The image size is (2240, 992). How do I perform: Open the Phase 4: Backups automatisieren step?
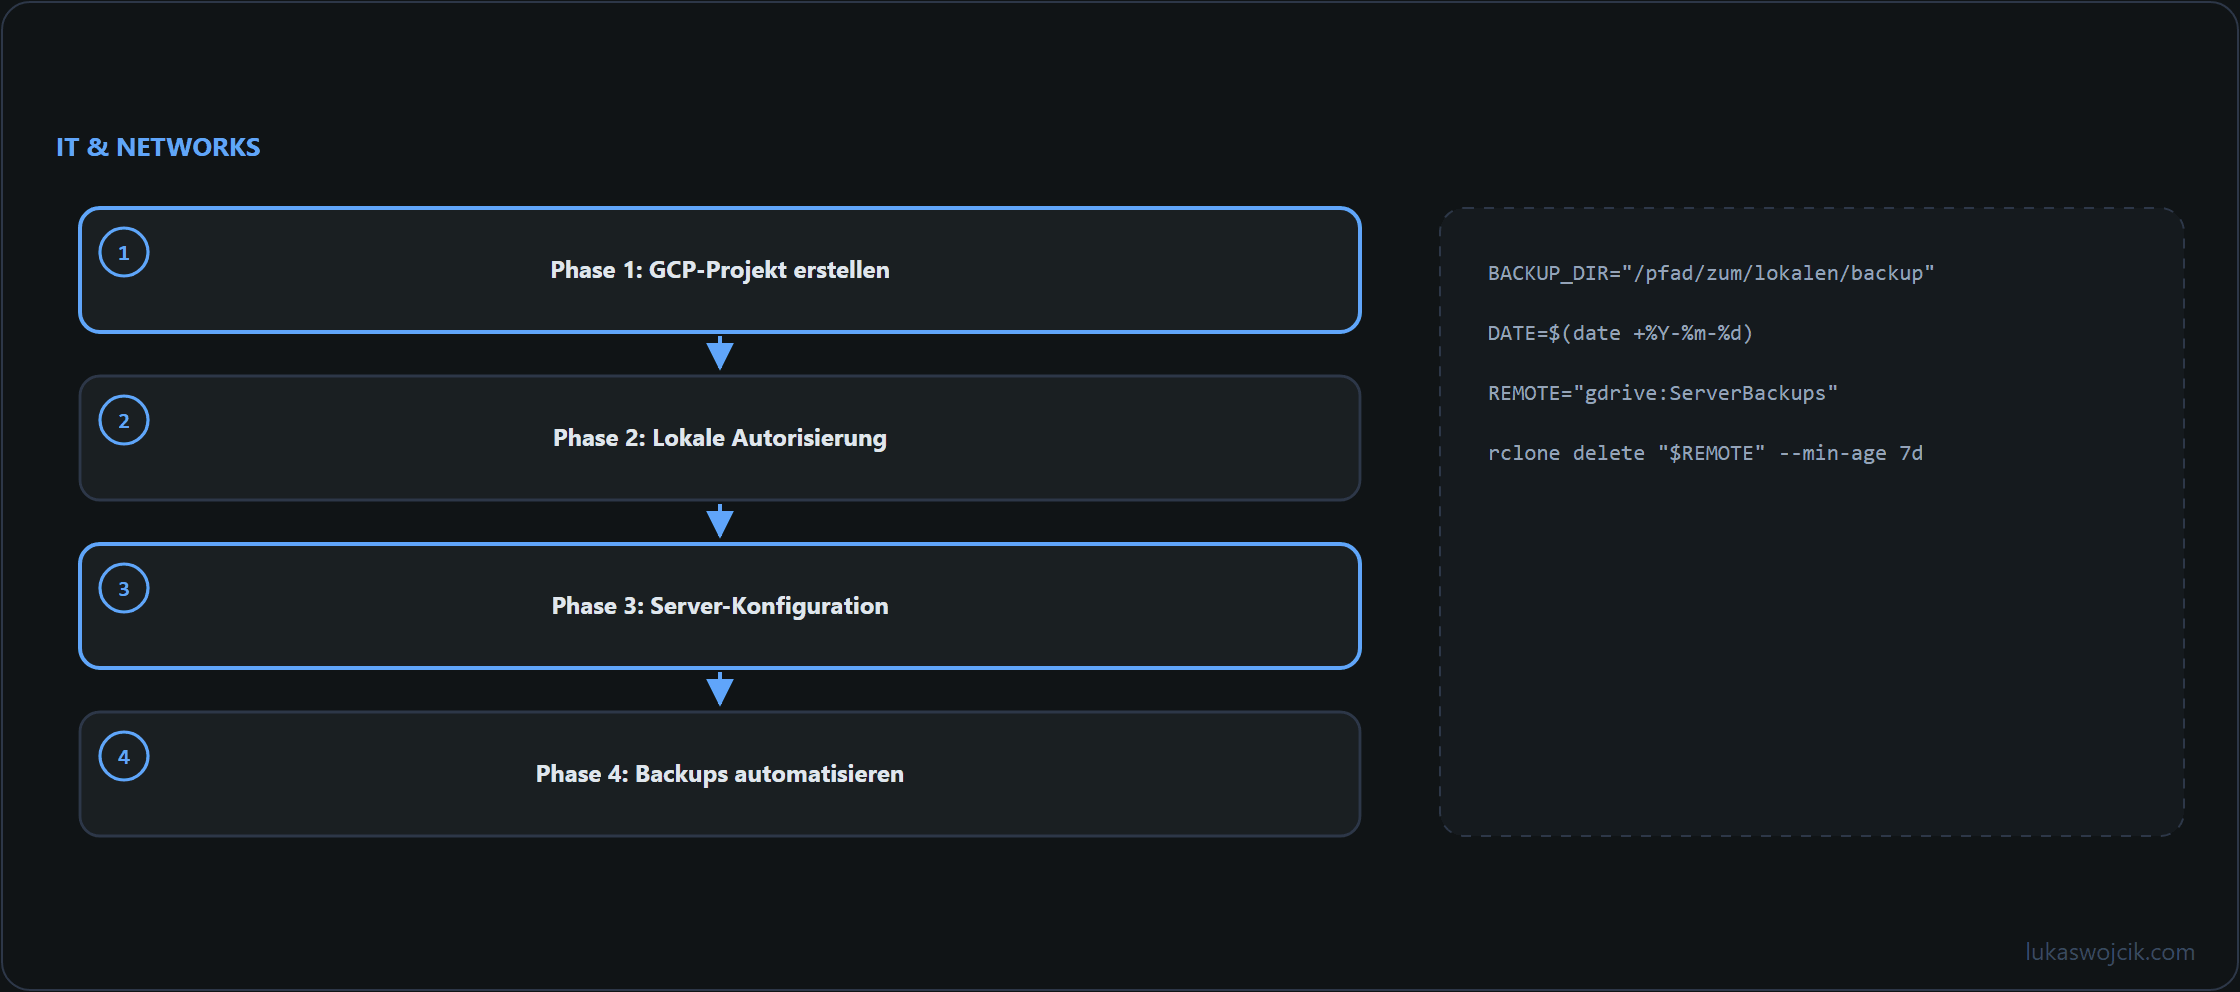pos(720,774)
